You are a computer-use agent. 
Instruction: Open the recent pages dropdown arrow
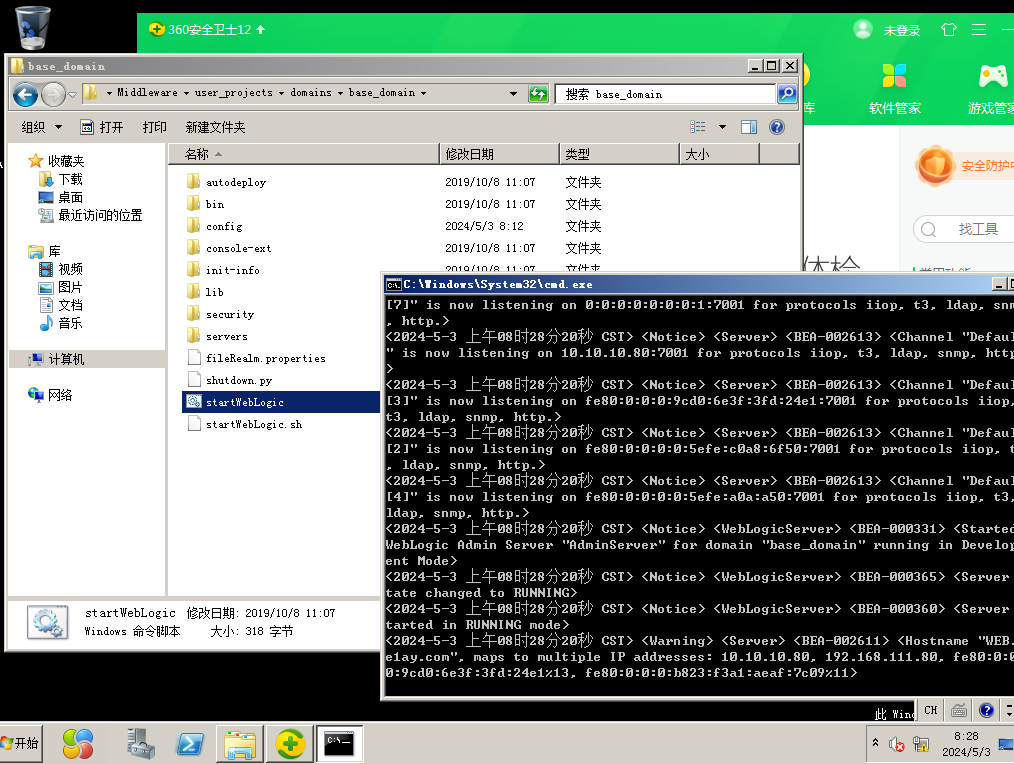pyautogui.click(x=72, y=94)
